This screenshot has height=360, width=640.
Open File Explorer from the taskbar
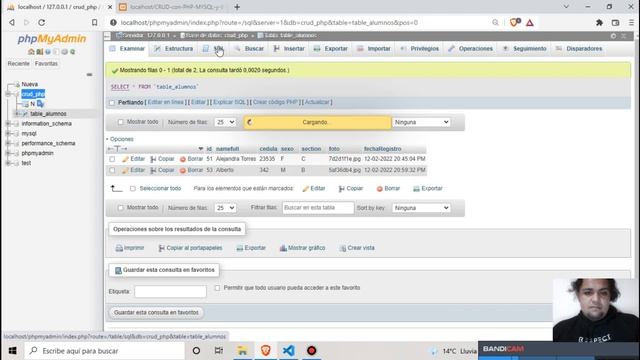[242, 351]
